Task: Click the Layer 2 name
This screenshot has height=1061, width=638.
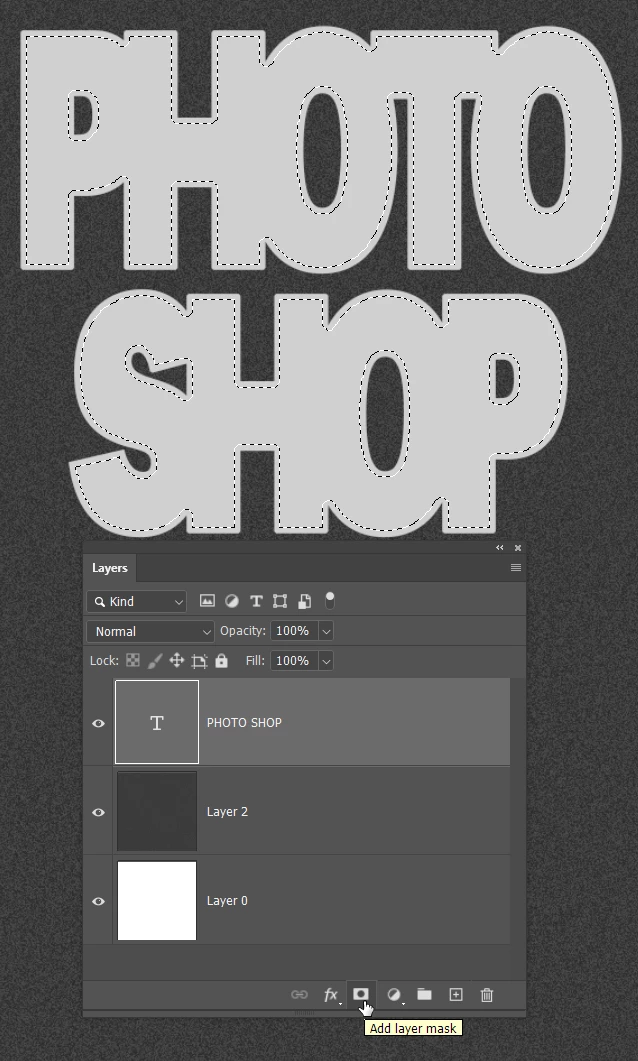Action: tap(227, 812)
